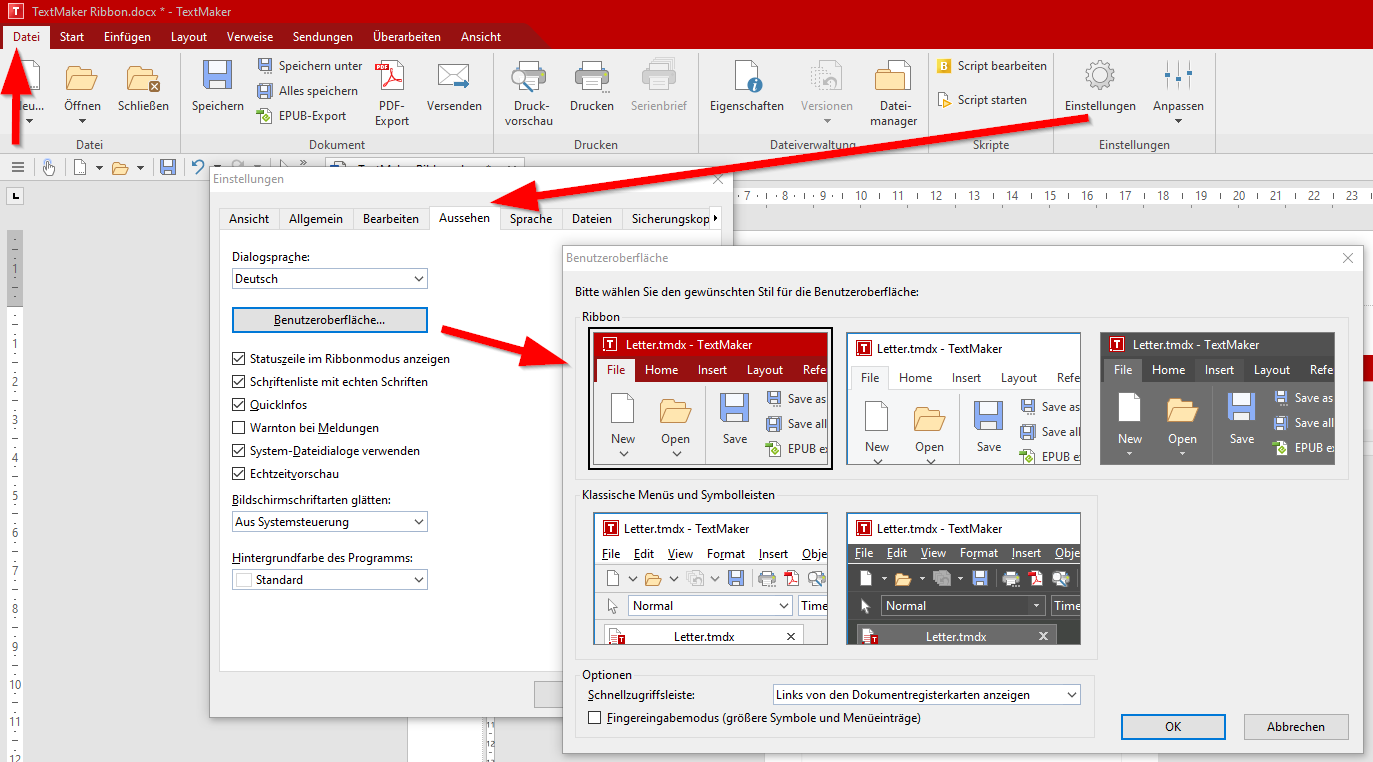Toggle System-Dateidialoge verwenden

pos(238,450)
